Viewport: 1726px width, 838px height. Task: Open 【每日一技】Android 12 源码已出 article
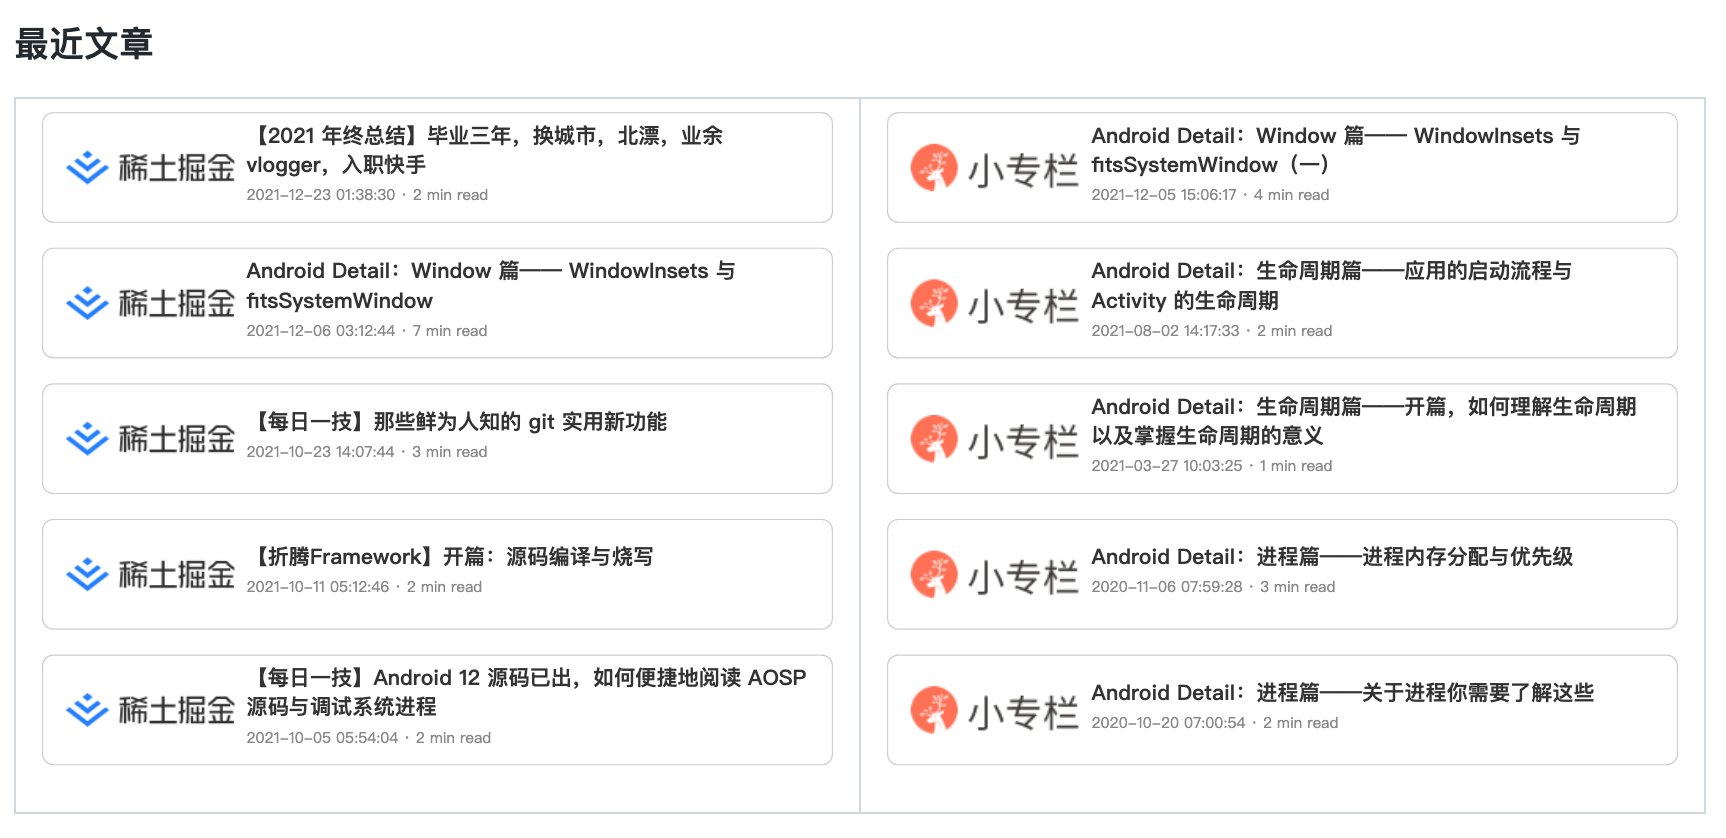[527, 692]
